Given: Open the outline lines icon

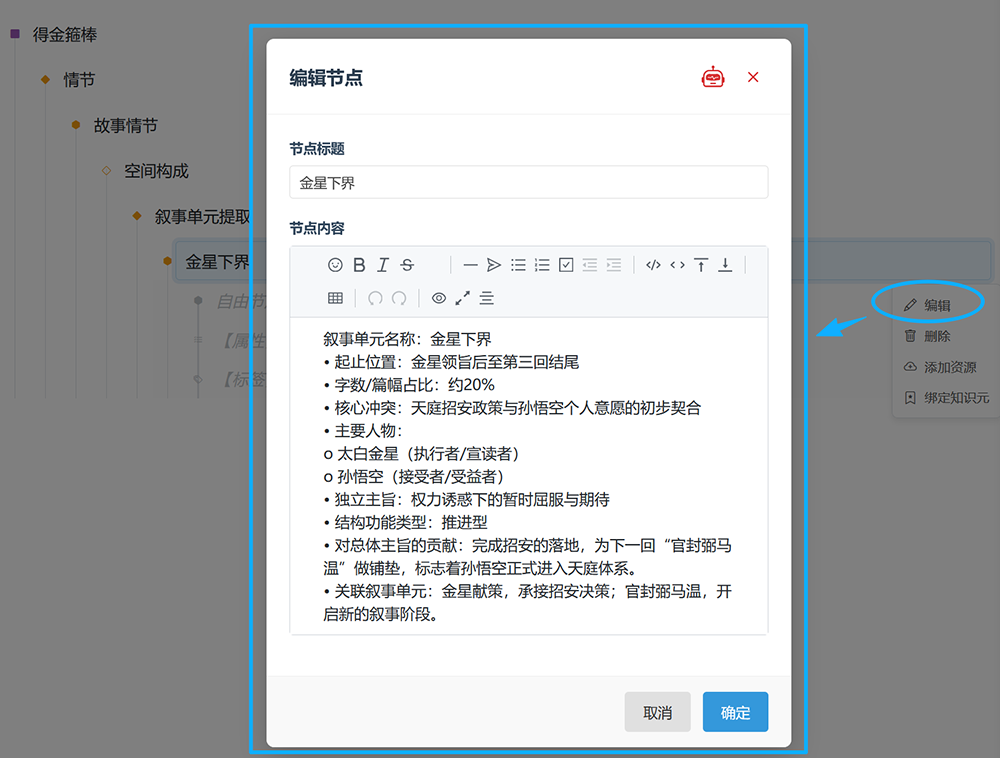Looking at the screenshot, I should tap(487, 298).
